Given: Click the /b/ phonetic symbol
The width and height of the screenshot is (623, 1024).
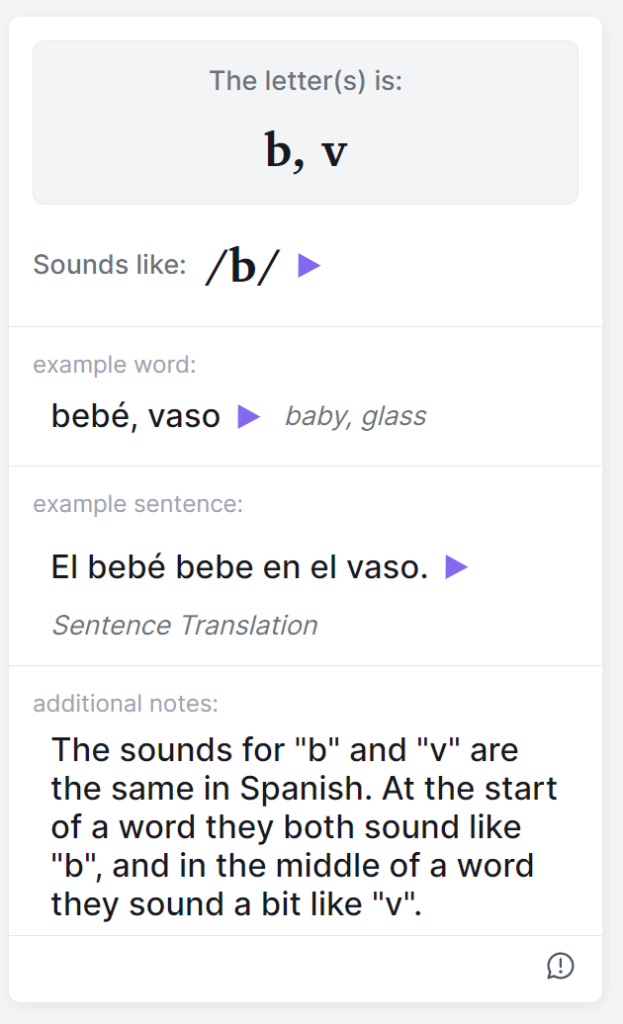Looking at the screenshot, I should coord(242,267).
